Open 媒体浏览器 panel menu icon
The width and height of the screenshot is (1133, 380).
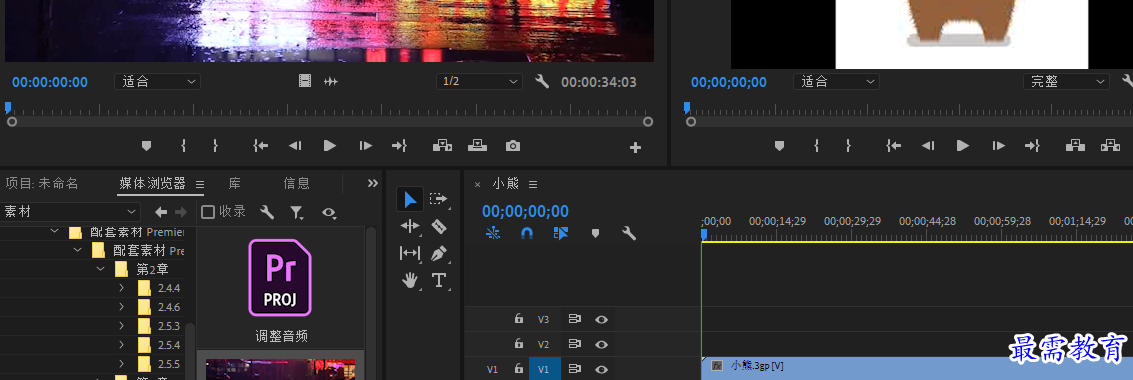(x=200, y=184)
